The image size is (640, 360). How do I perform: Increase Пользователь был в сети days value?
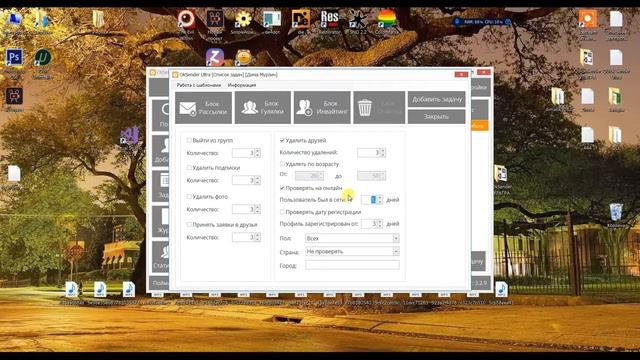tap(380, 197)
